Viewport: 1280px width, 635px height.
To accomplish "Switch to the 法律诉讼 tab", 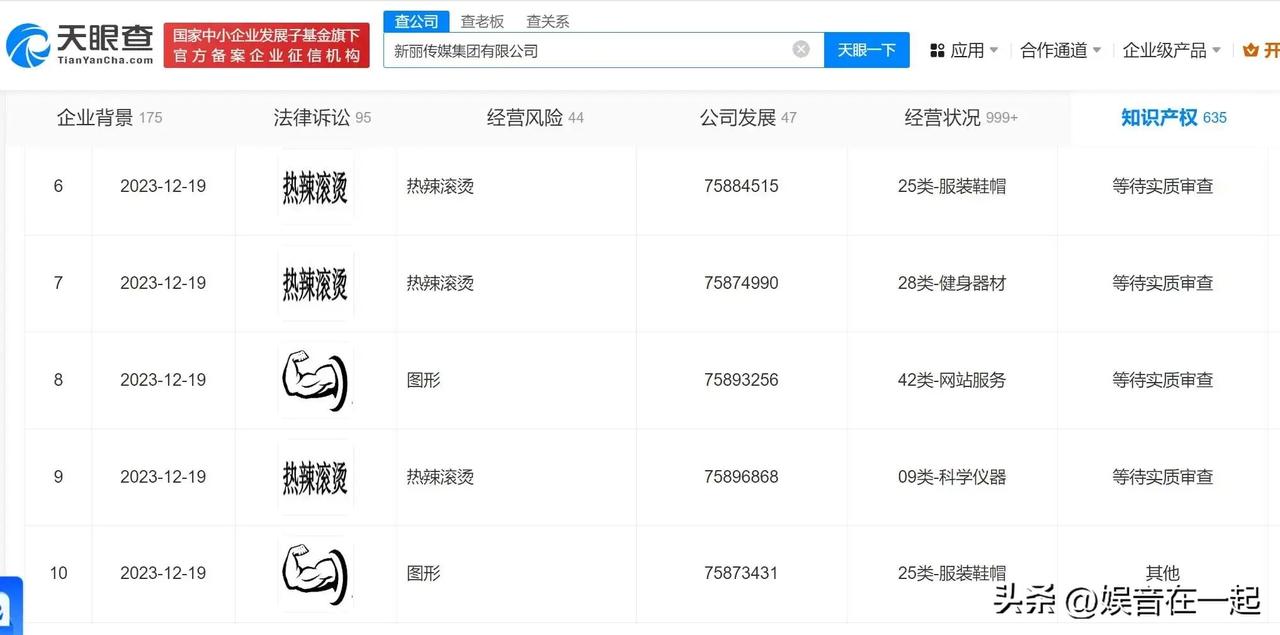I will pyautogui.click(x=322, y=117).
